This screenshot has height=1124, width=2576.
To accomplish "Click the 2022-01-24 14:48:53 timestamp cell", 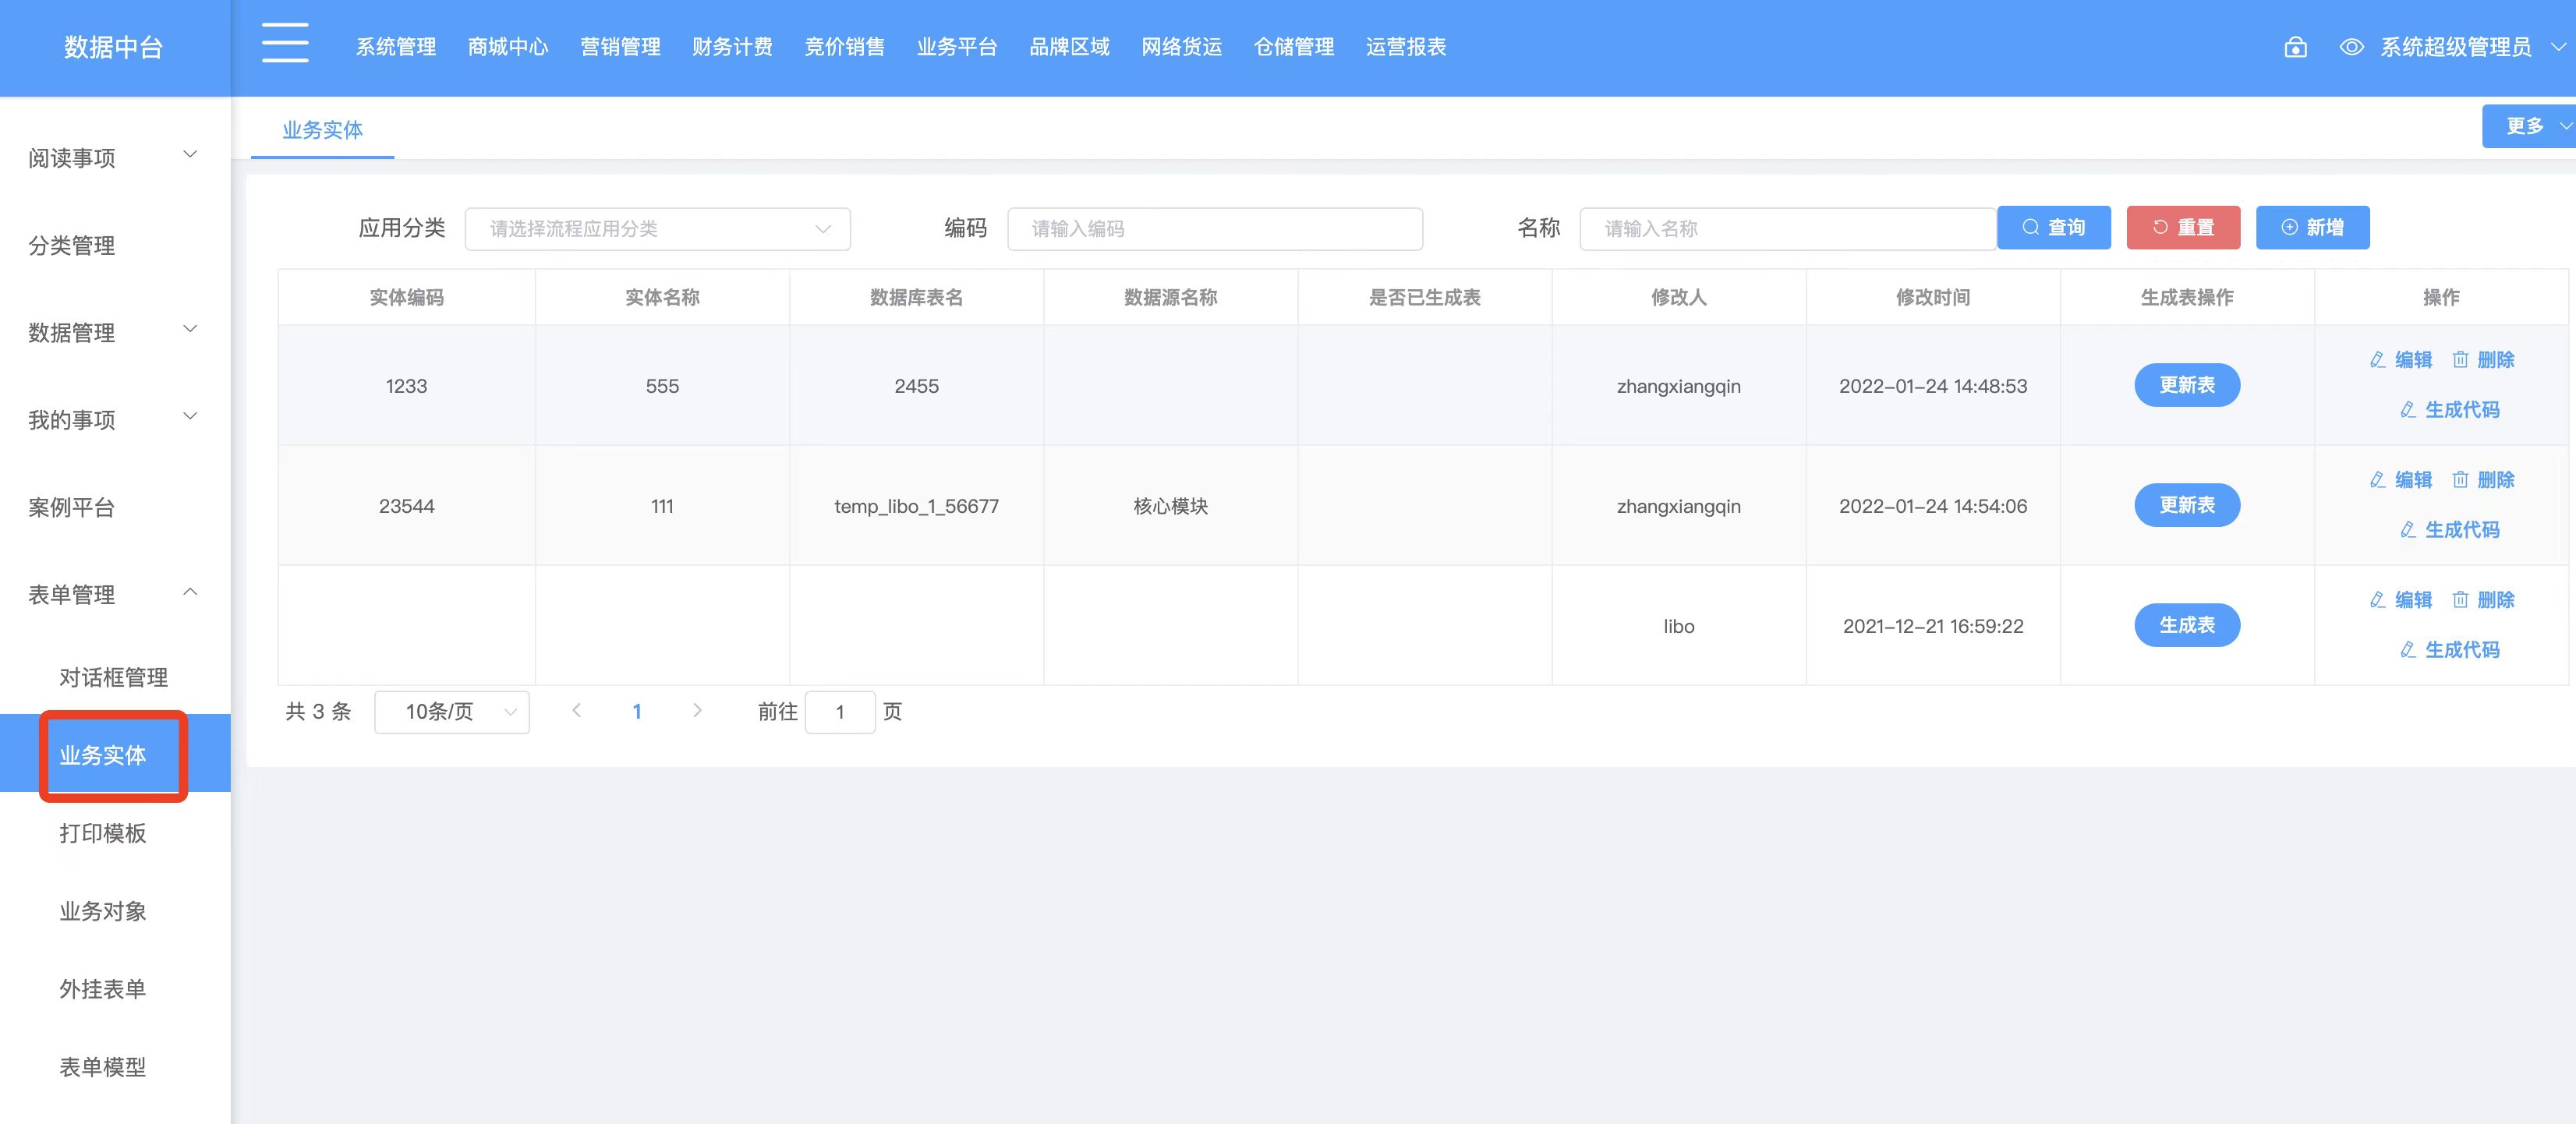I will click(1933, 386).
